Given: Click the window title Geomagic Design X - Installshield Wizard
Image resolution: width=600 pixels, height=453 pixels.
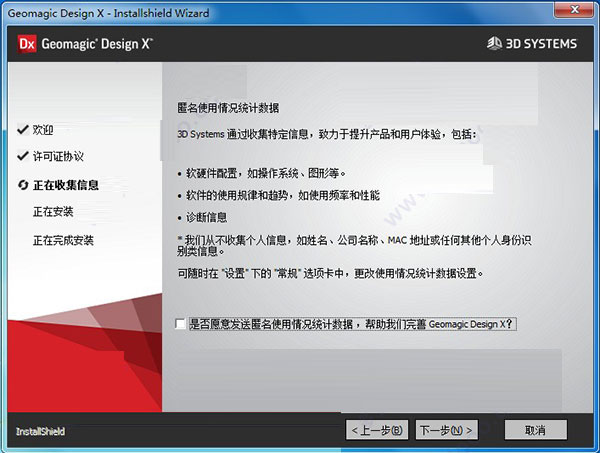Looking at the screenshot, I should pos(108,13).
